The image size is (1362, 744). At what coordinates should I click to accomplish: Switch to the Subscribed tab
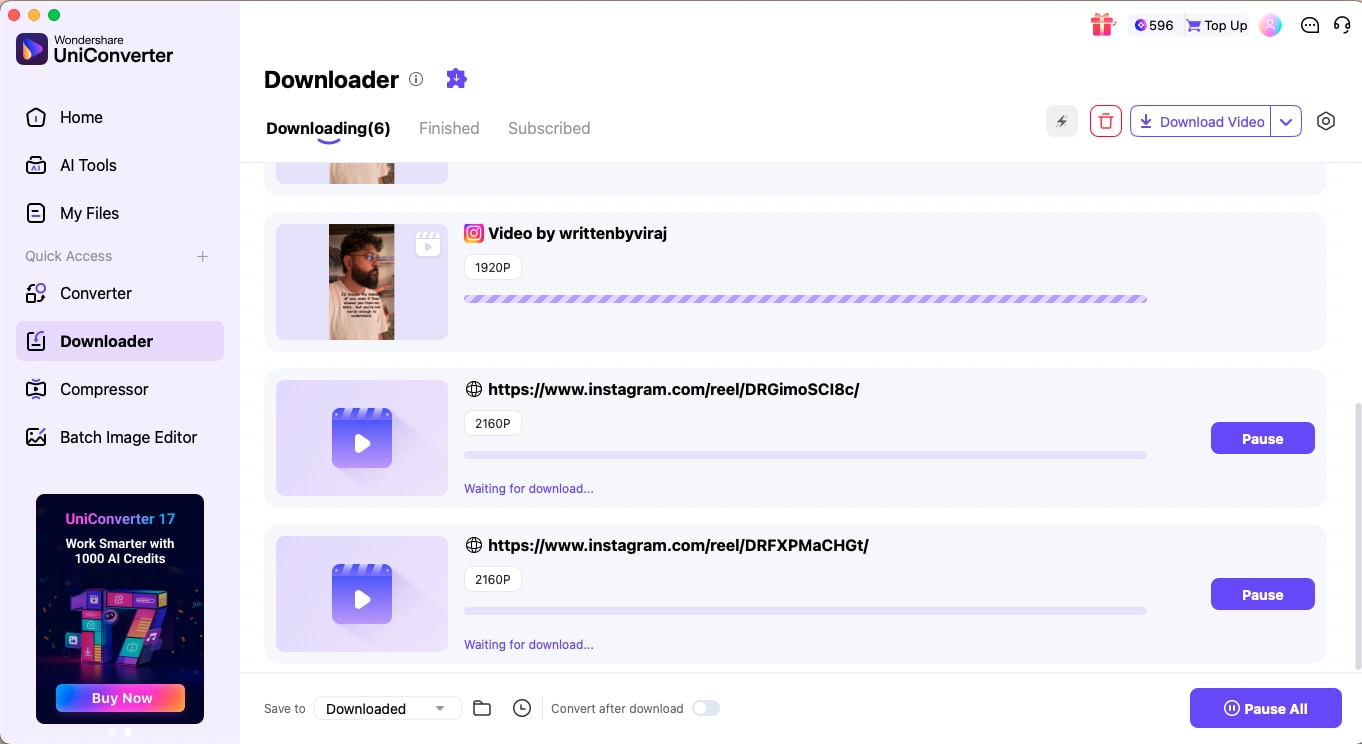click(548, 128)
